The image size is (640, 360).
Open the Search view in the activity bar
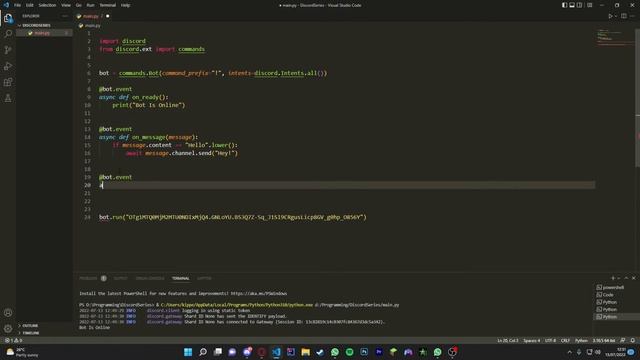click(8, 34)
